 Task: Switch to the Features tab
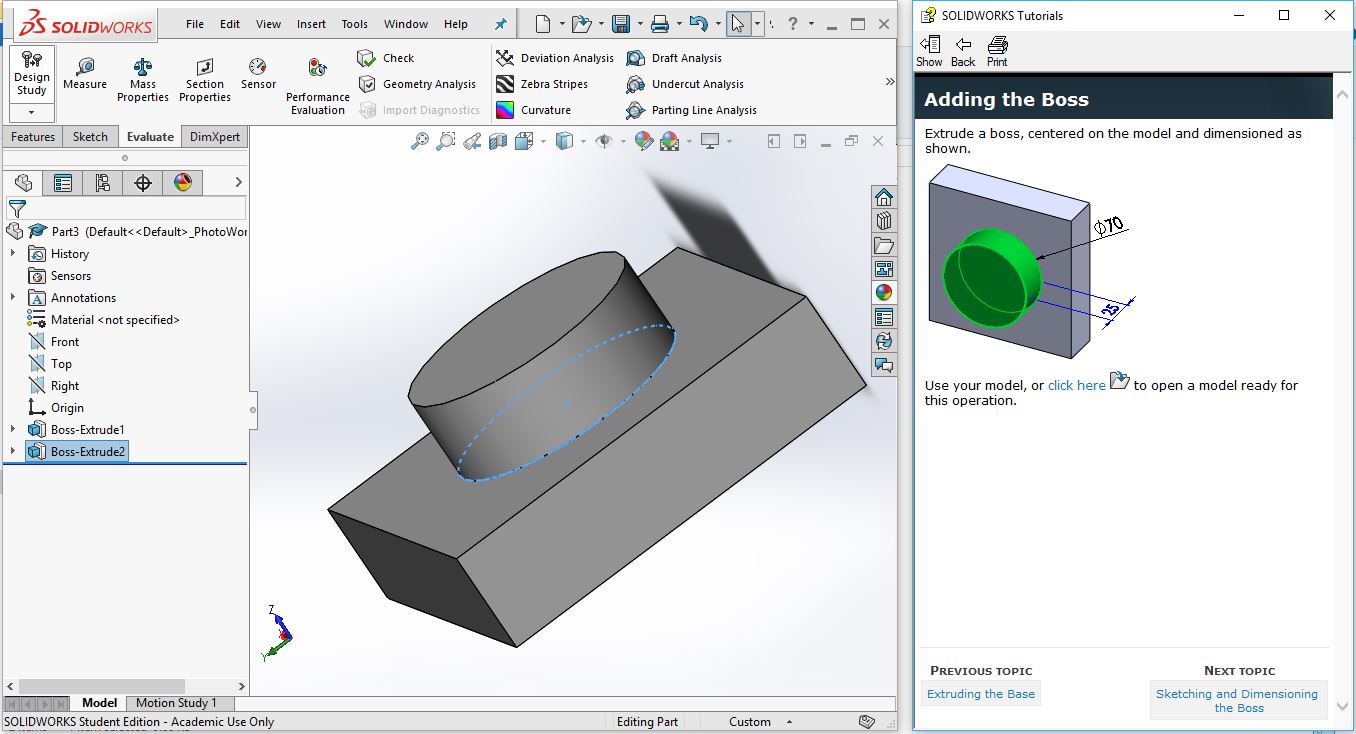33,137
